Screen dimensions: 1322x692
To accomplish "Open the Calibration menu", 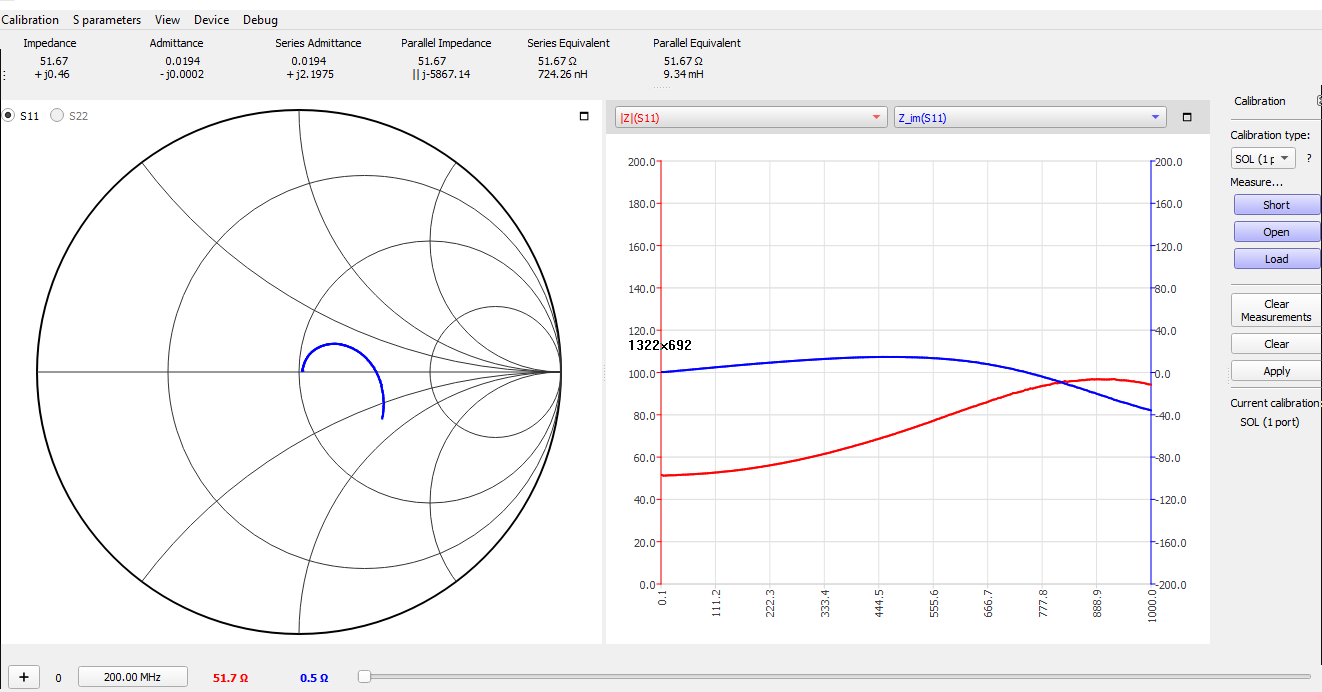I will pos(30,20).
